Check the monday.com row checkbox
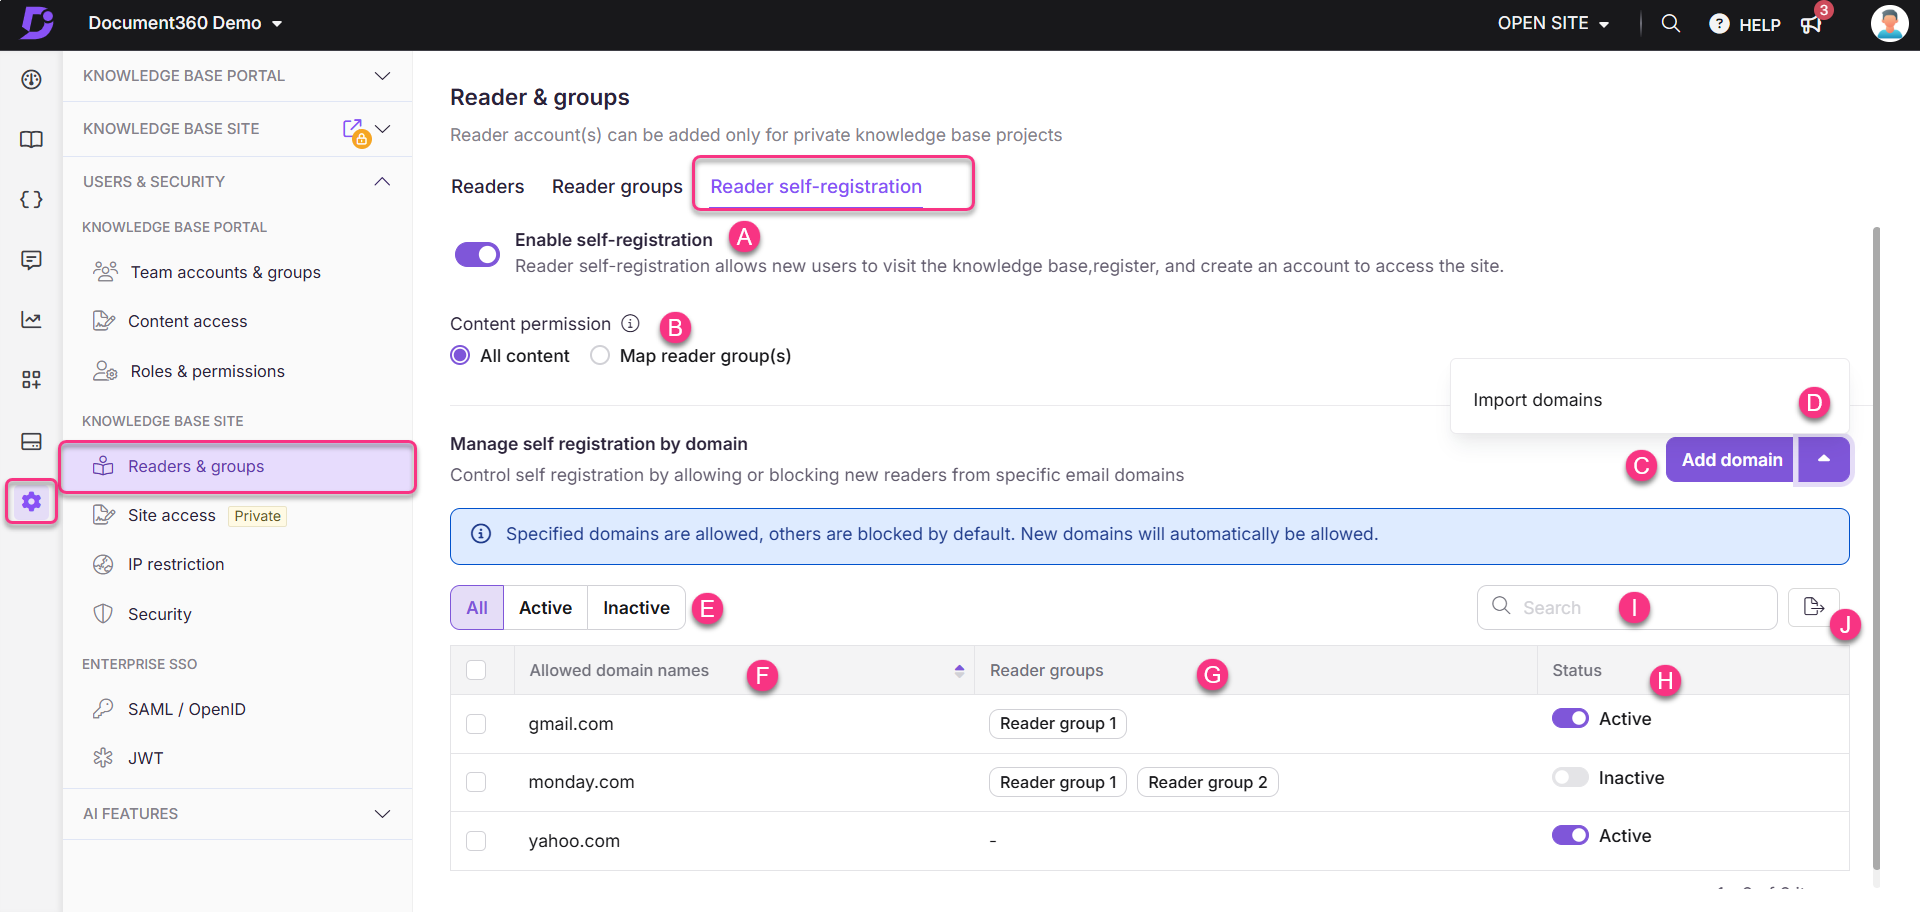Screen dimensions: 1920x912 [x=476, y=782]
